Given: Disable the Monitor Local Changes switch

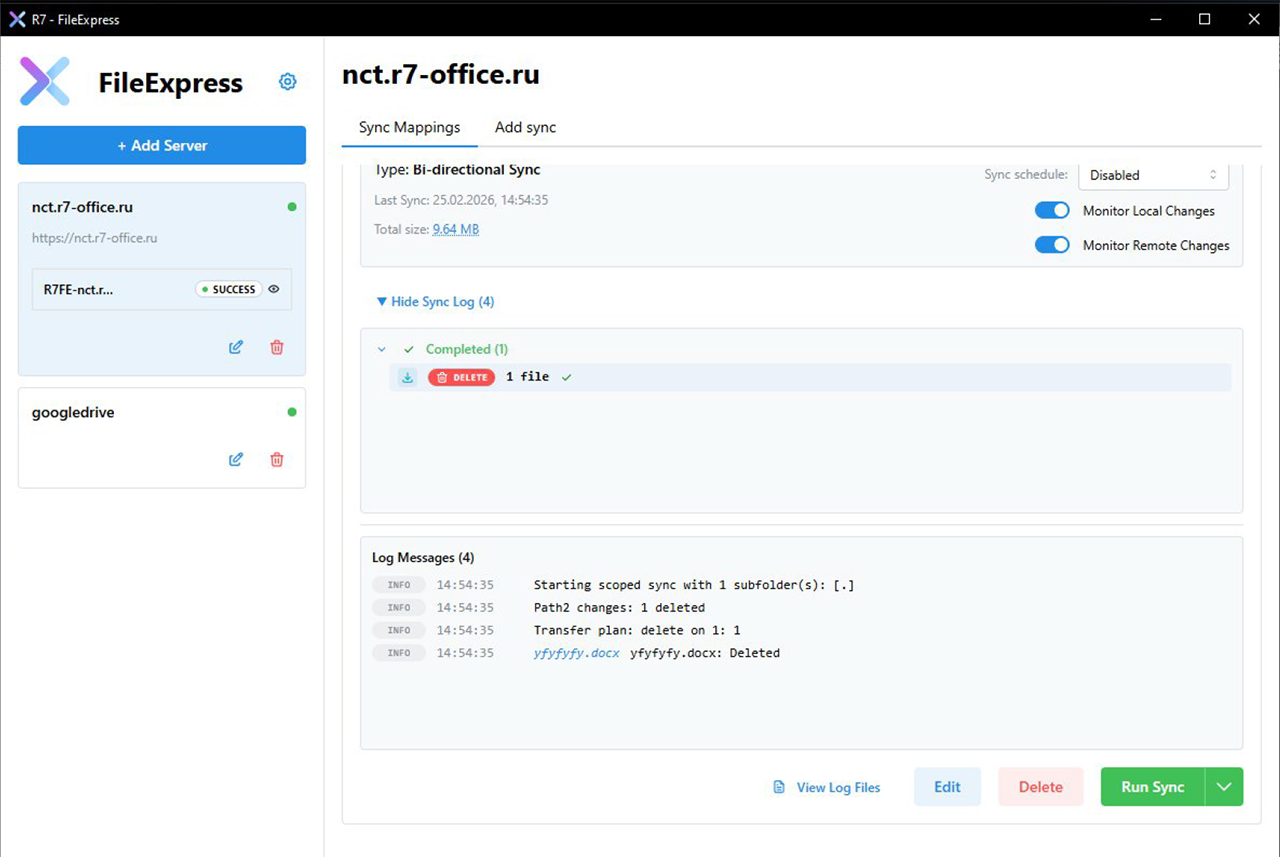Looking at the screenshot, I should coord(1052,211).
